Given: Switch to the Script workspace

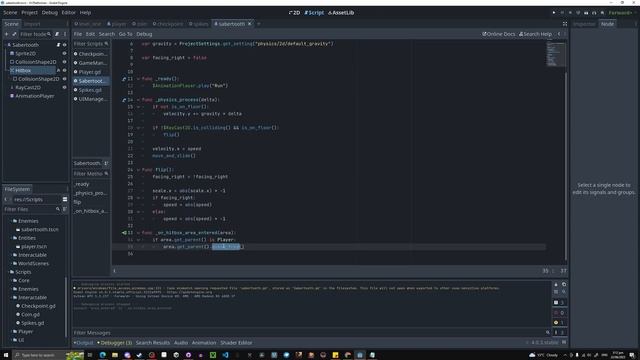Looking at the screenshot, I should 314,13.
